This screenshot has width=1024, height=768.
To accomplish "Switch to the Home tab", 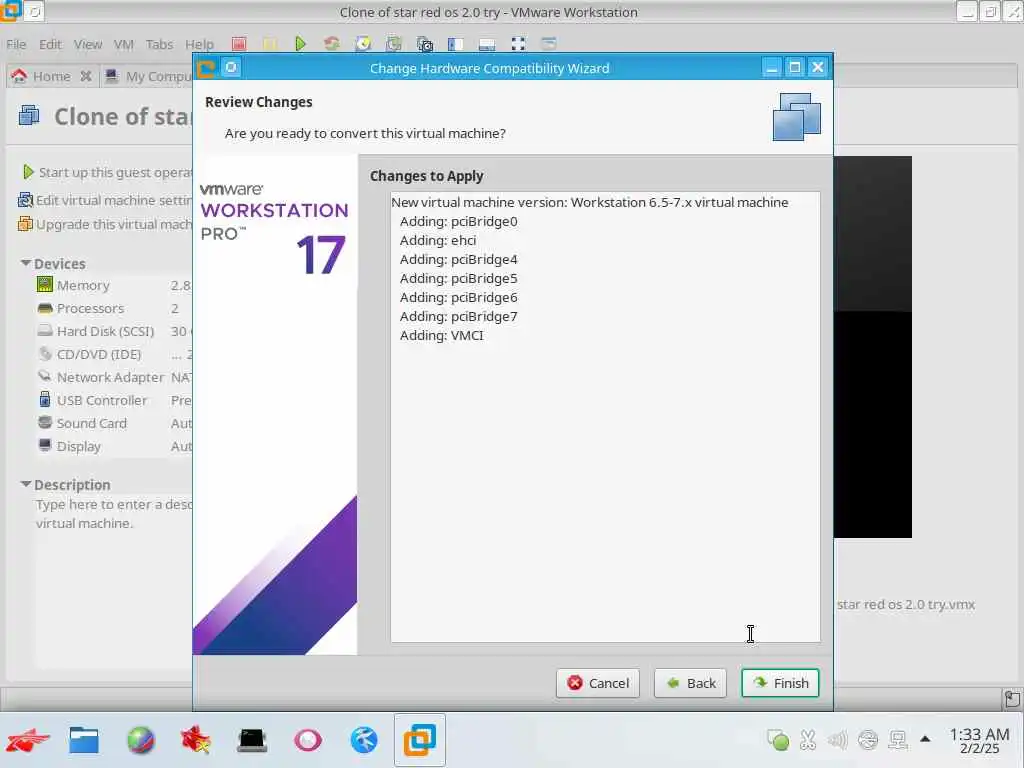I will [51, 76].
